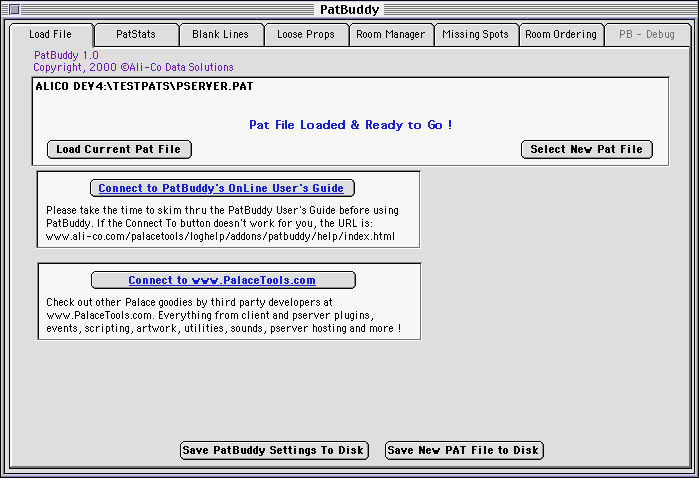Screen dimensions: 699x478
Task: Click Save New PAT File to Disk
Action: click(x=464, y=451)
